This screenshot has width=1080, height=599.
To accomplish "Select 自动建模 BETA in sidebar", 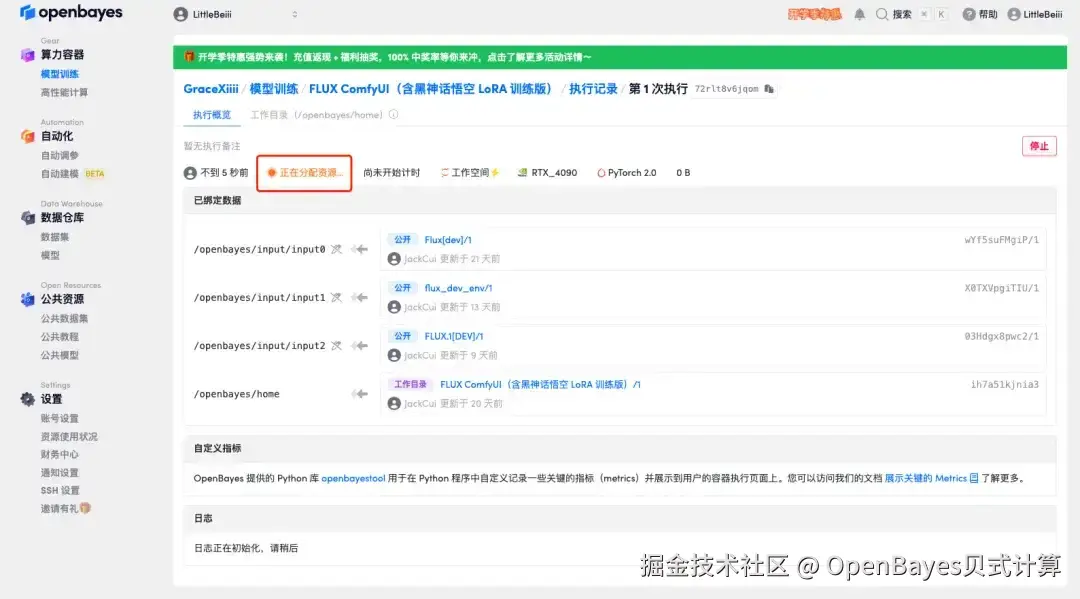I will (72, 174).
